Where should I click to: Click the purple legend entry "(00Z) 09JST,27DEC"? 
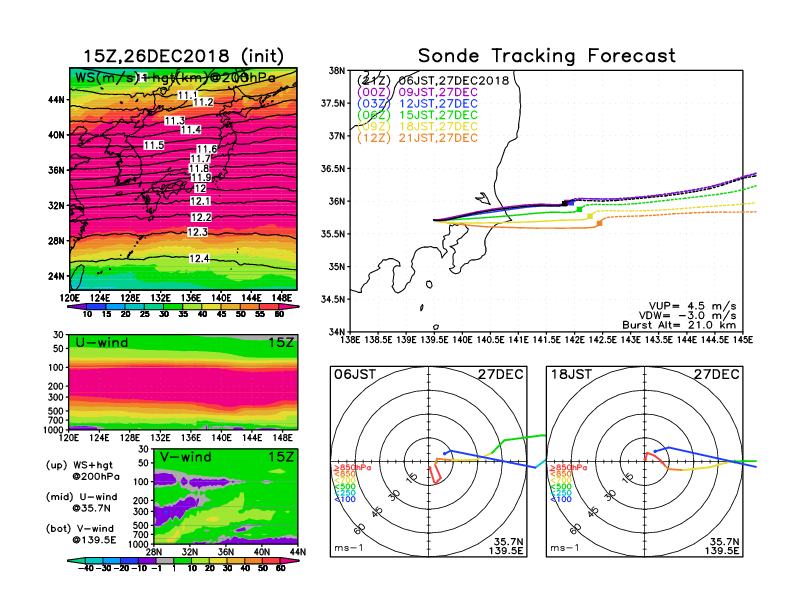417,92
